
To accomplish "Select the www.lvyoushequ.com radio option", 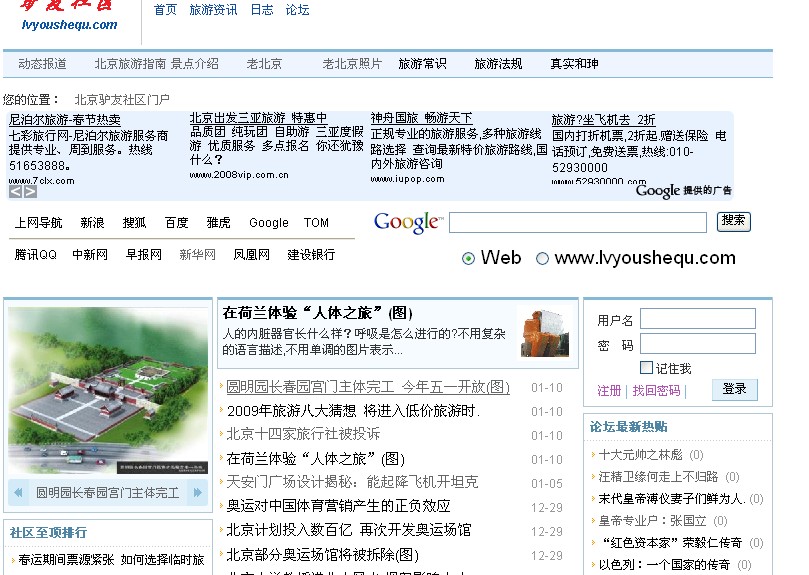I will (x=543, y=259).
